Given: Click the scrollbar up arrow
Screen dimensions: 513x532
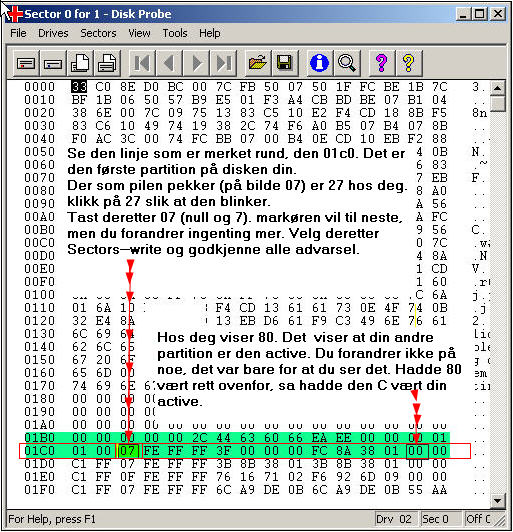Looking at the screenshot, I should (x=497, y=88).
